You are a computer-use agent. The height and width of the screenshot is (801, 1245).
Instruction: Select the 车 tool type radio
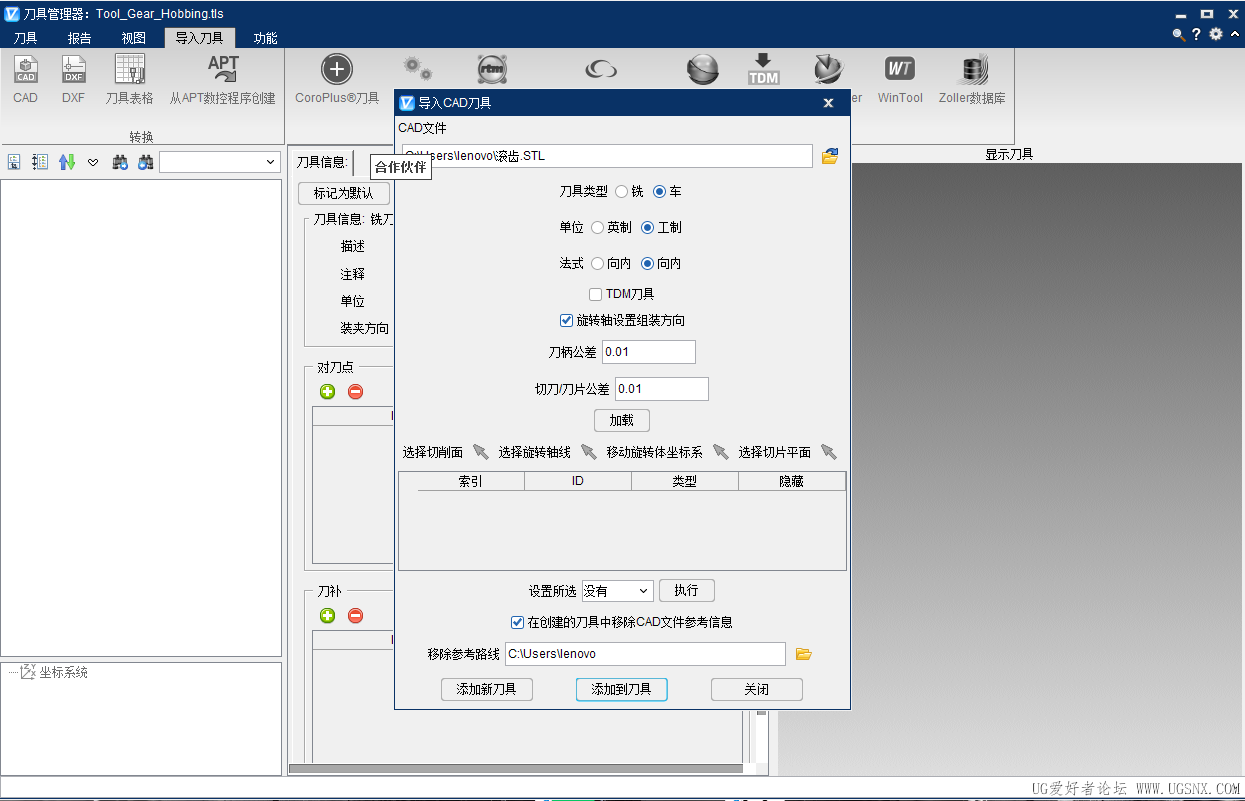tap(659, 191)
